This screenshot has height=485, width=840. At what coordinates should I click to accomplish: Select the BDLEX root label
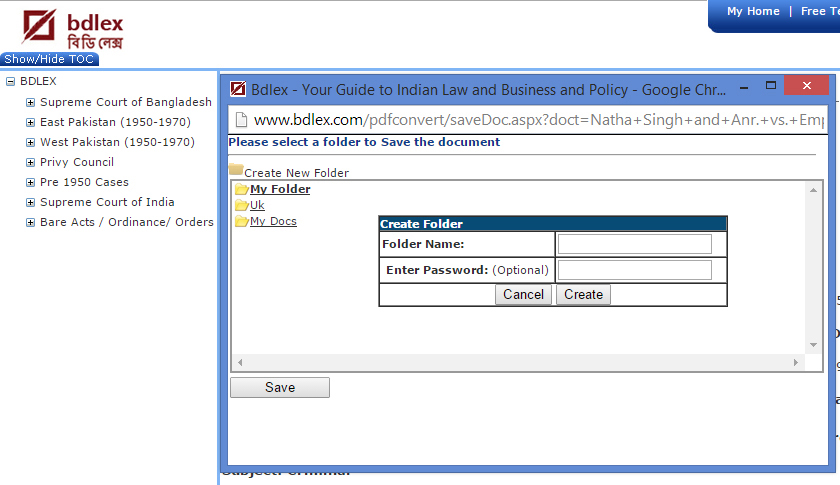(38, 81)
